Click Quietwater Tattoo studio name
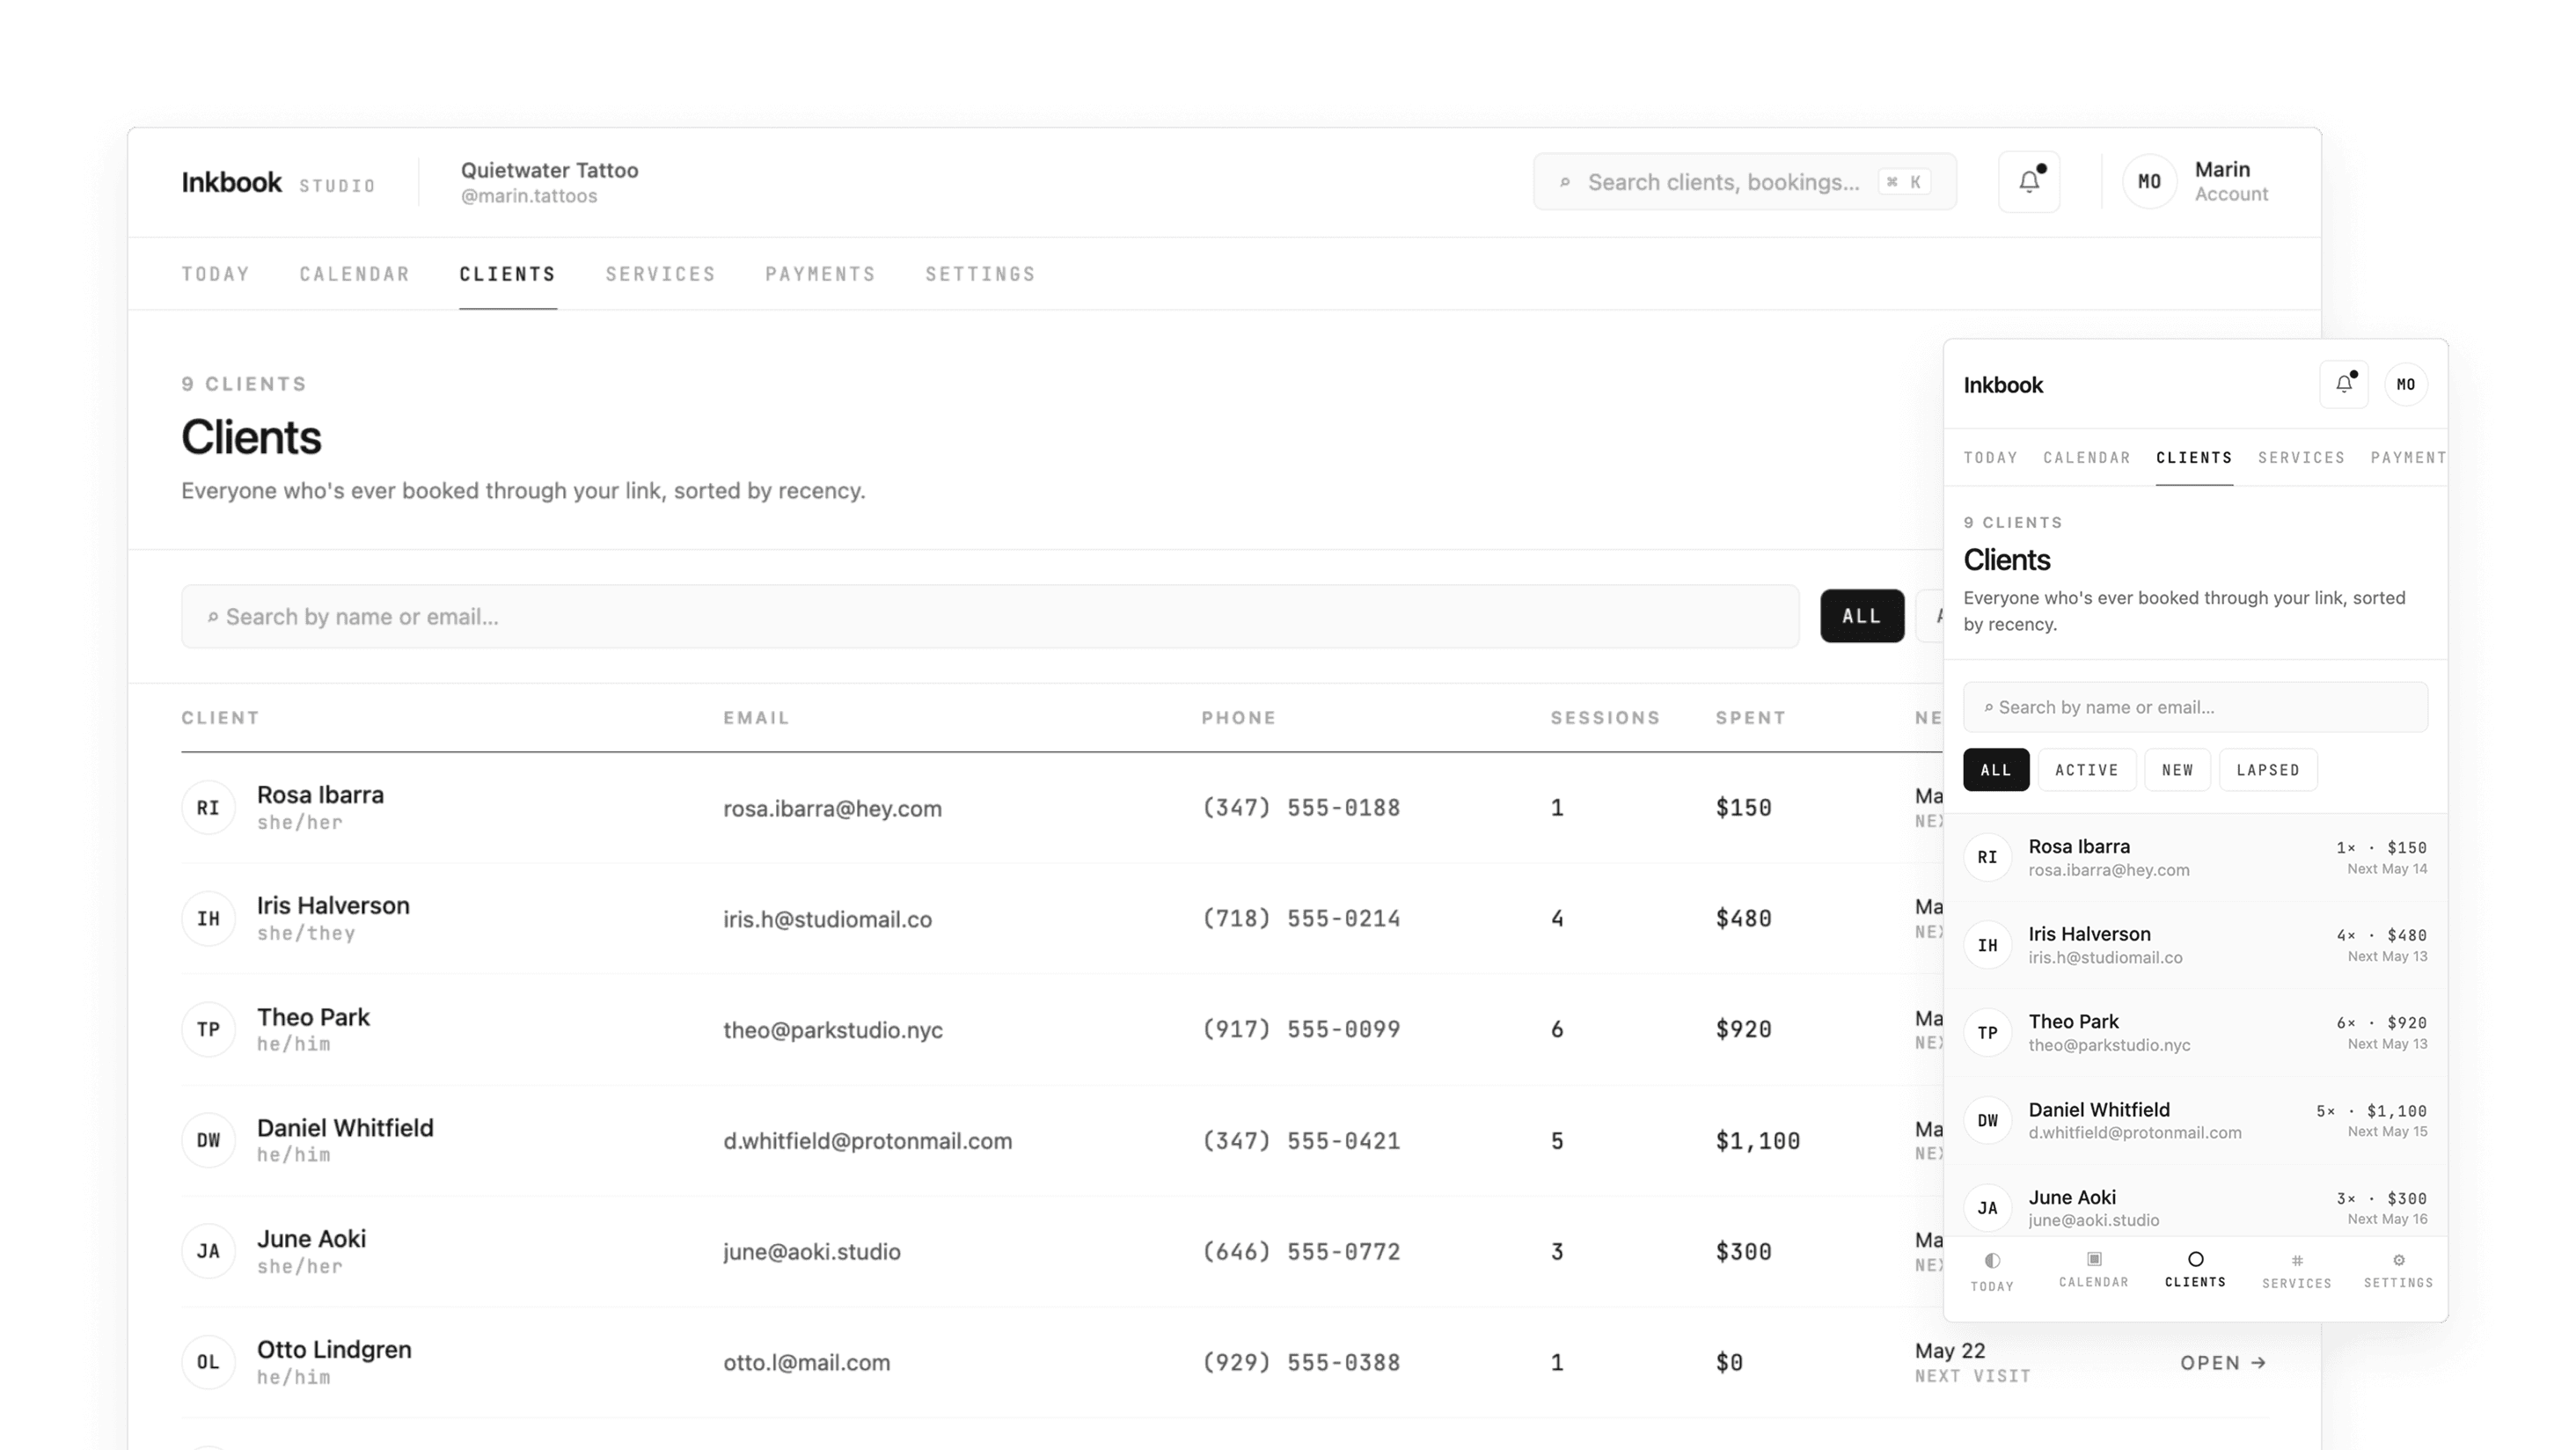The width and height of the screenshot is (2576, 1450). (x=549, y=170)
